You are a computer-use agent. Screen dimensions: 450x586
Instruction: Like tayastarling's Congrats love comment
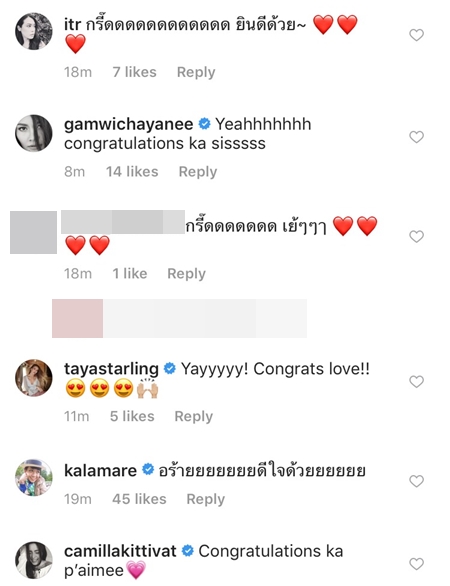(416, 382)
